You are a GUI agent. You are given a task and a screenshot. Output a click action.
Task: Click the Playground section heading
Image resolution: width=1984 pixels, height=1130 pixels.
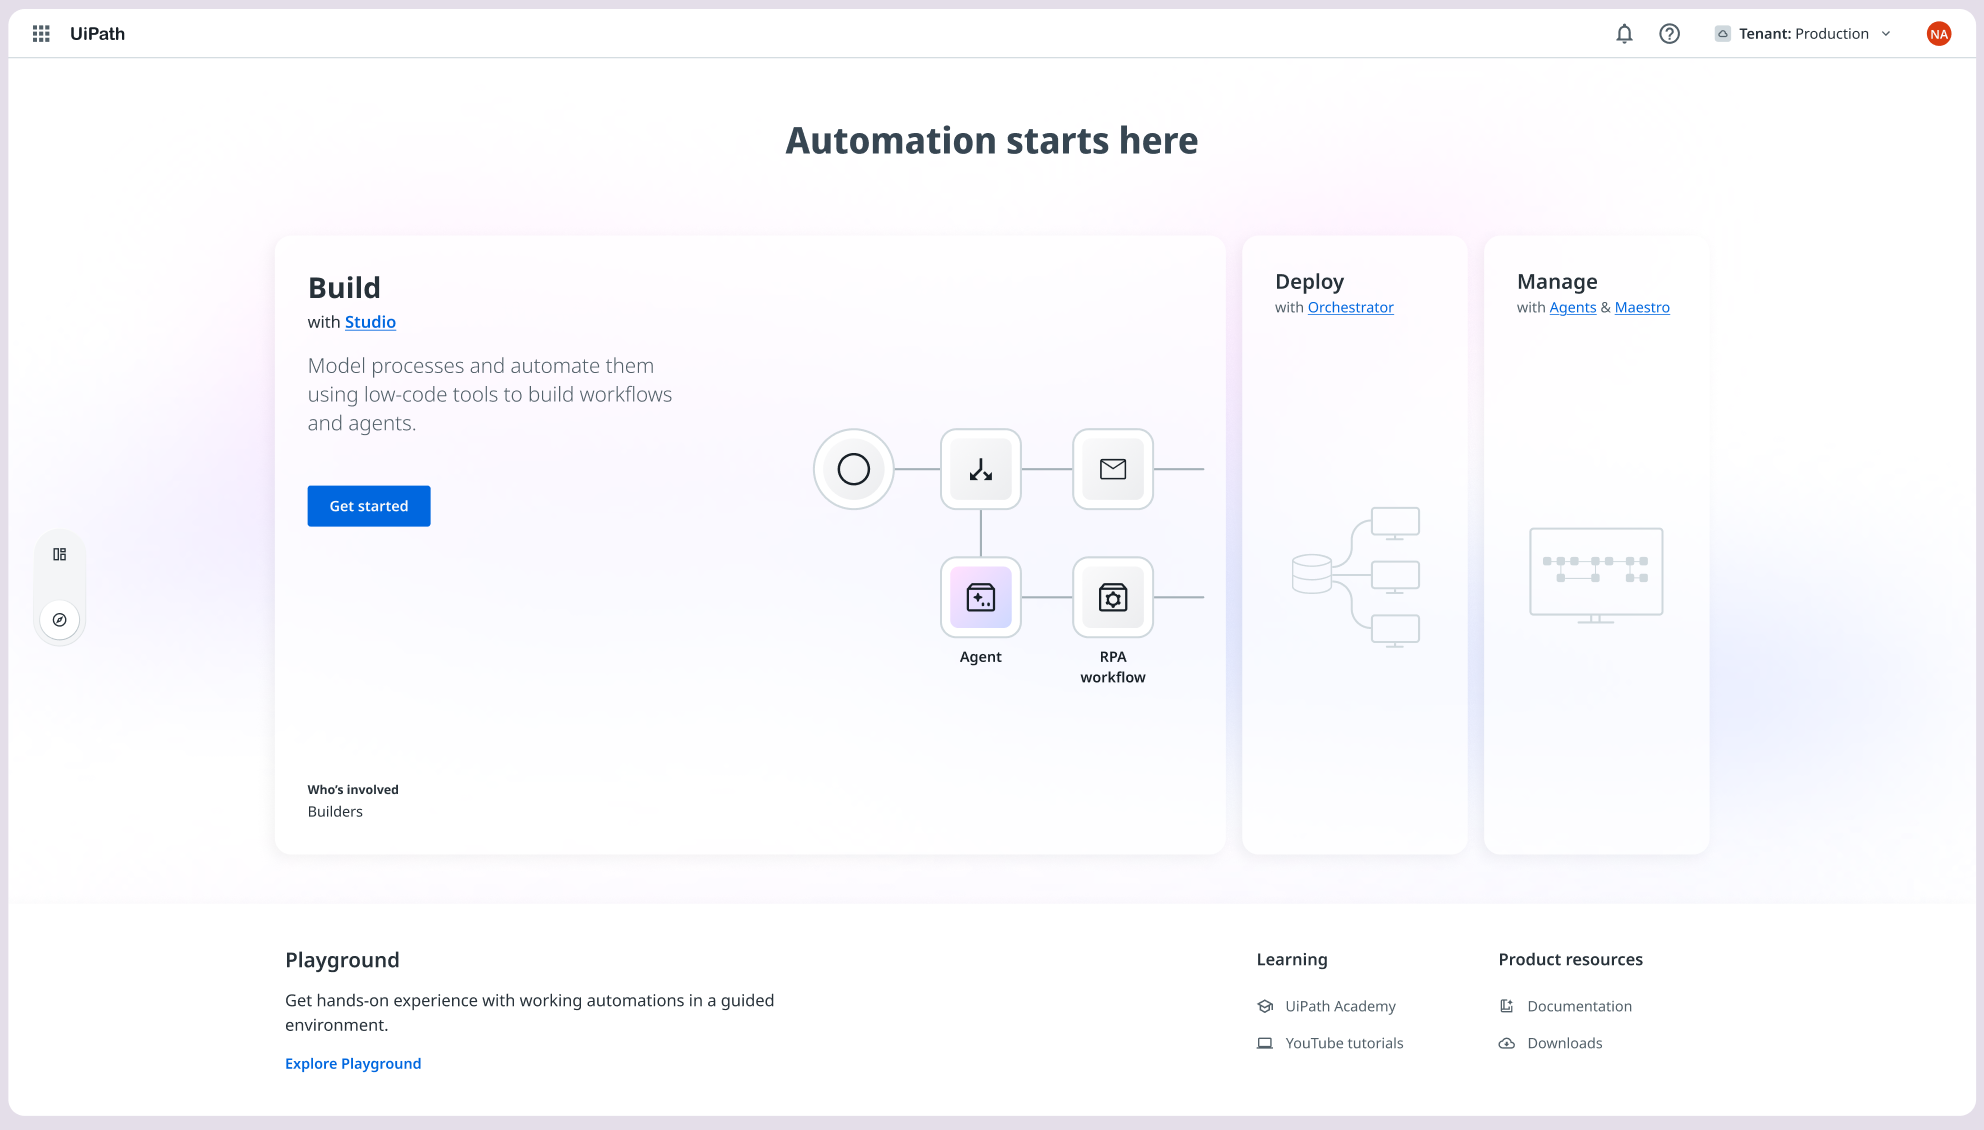point(342,960)
